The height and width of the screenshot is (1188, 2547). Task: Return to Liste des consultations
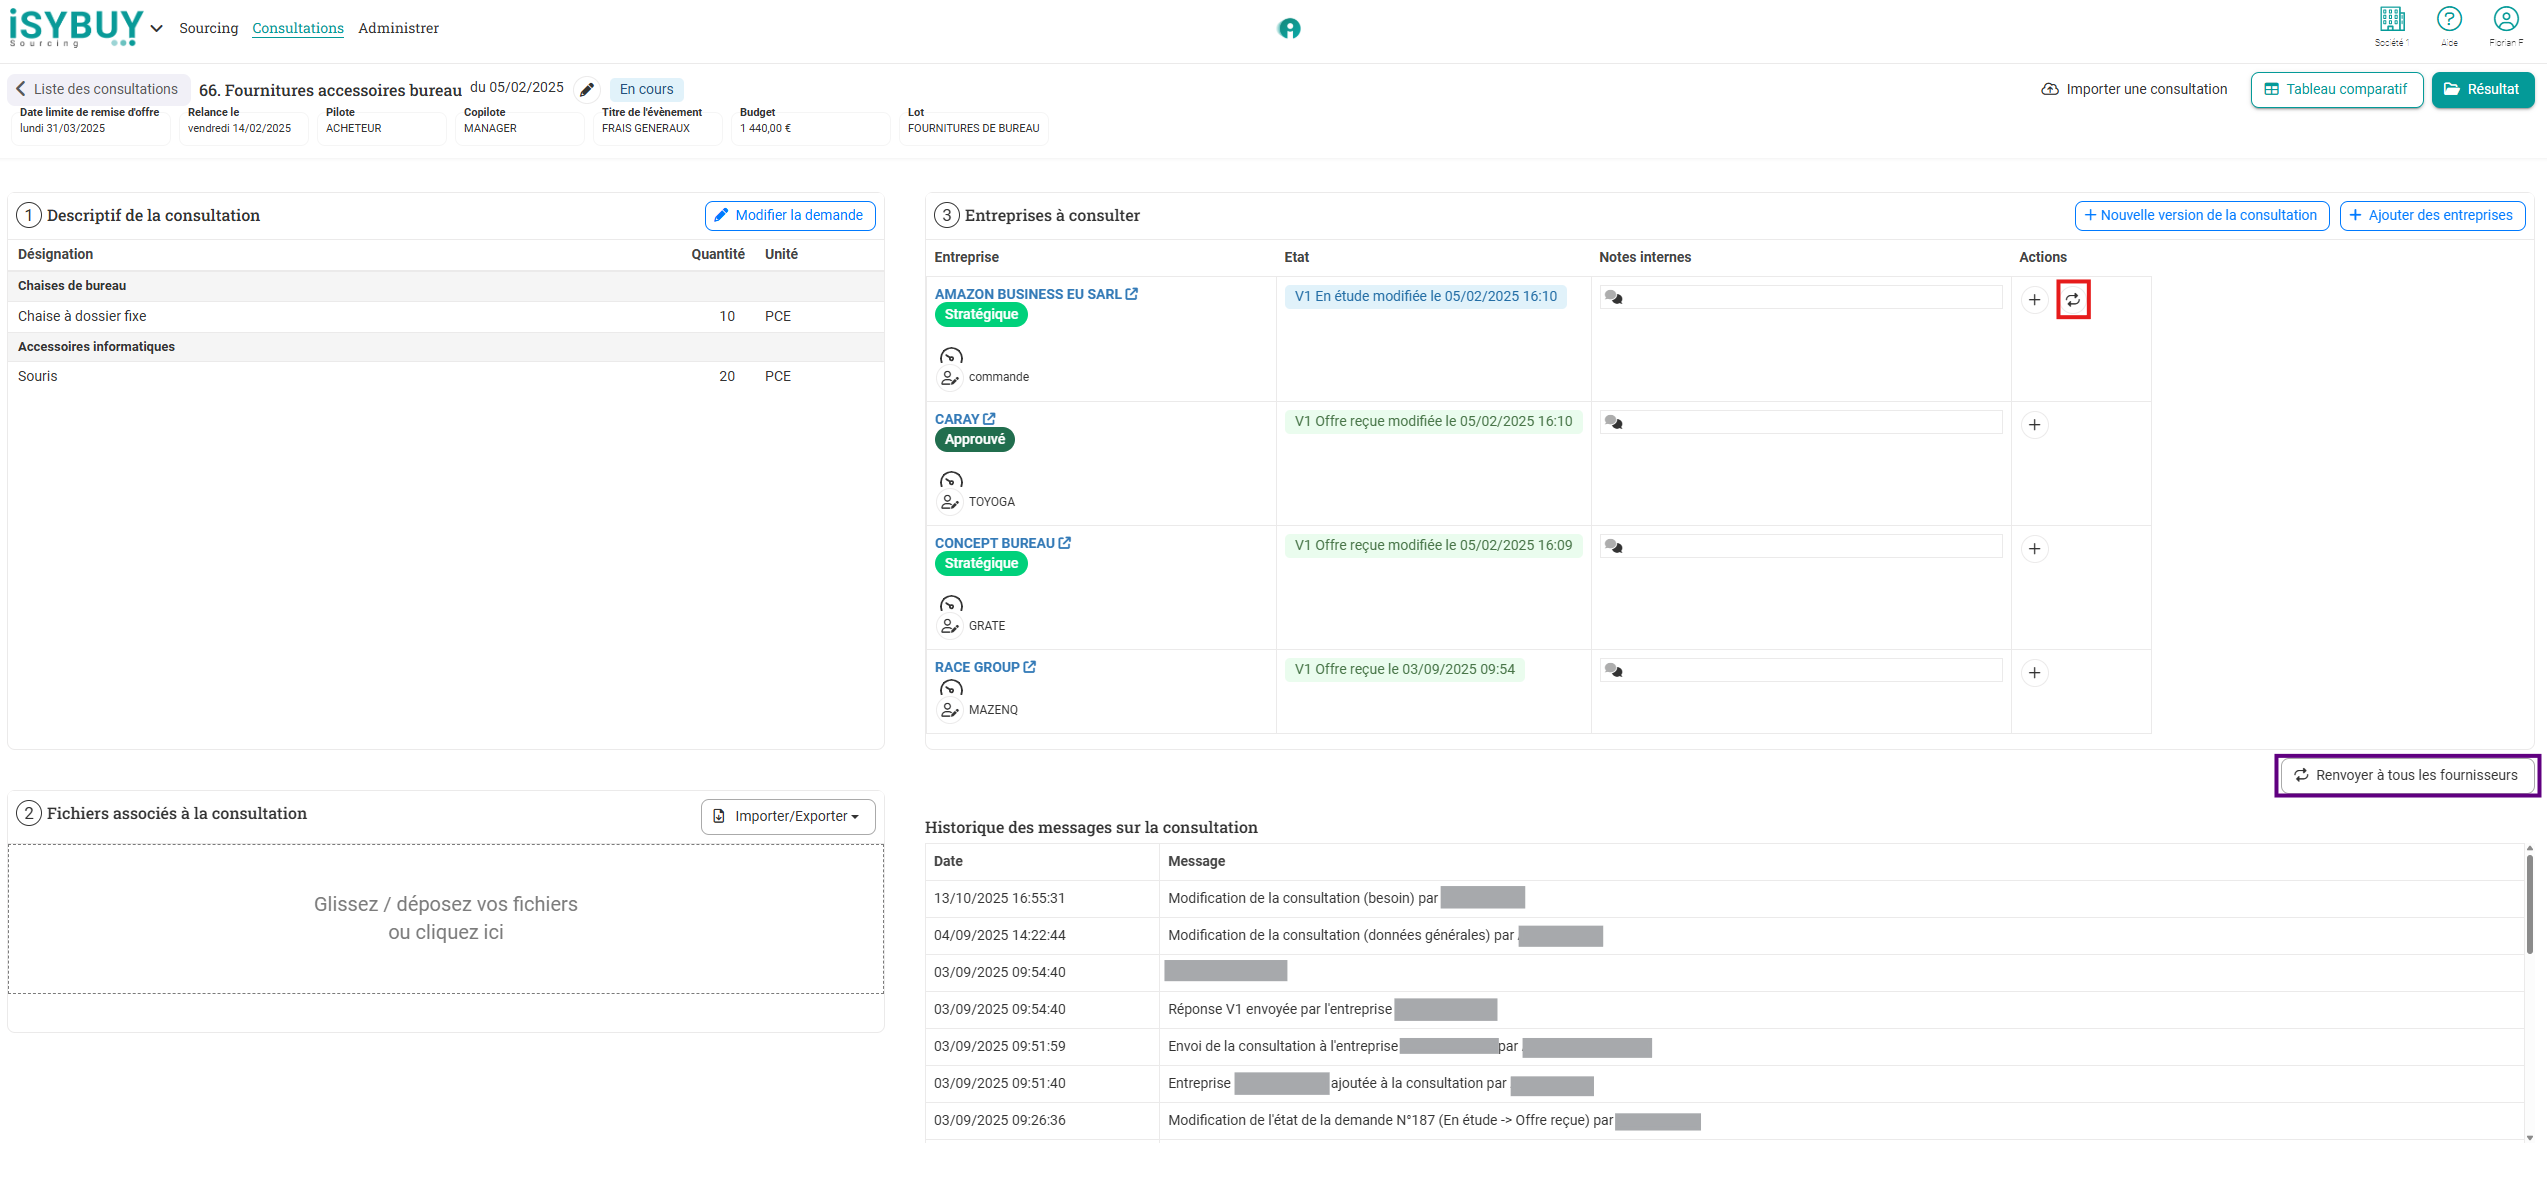click(x=97, y=89)
